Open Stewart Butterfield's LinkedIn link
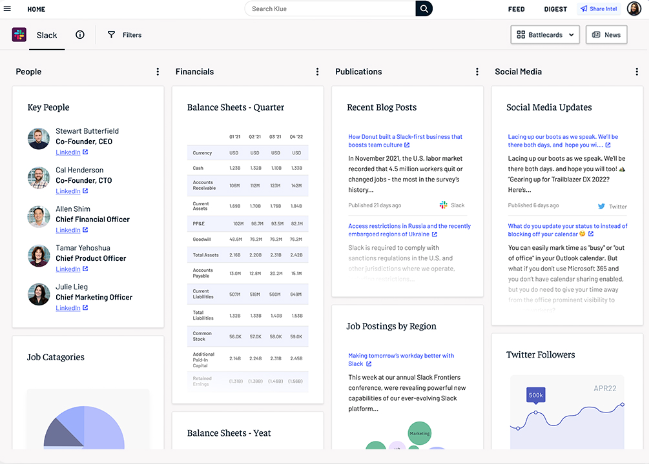This screenshot has width=649, height=464. (x=68, y=152)
